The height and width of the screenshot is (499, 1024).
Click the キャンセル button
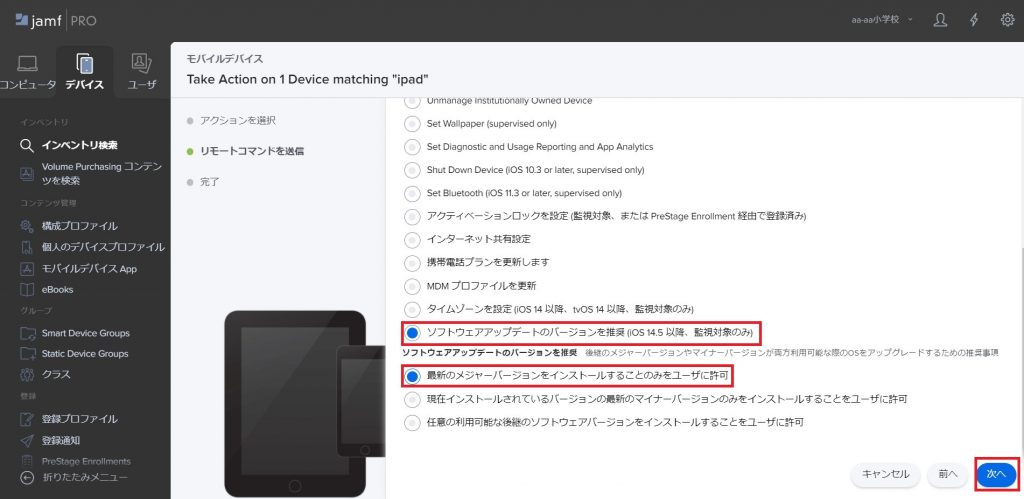pyautogui.click(x=886, y=475)
